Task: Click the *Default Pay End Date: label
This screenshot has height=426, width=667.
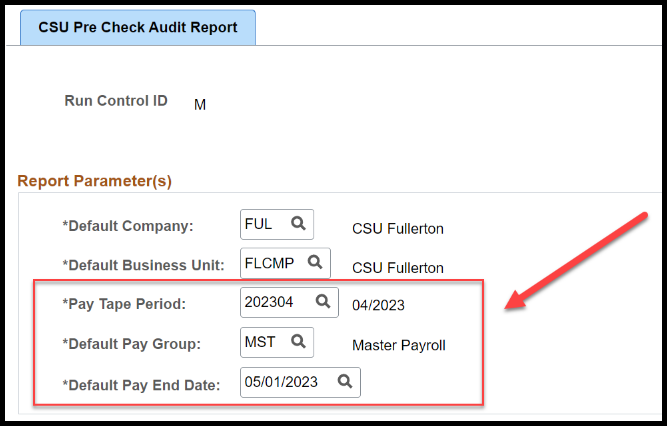Action: point(141,385)
